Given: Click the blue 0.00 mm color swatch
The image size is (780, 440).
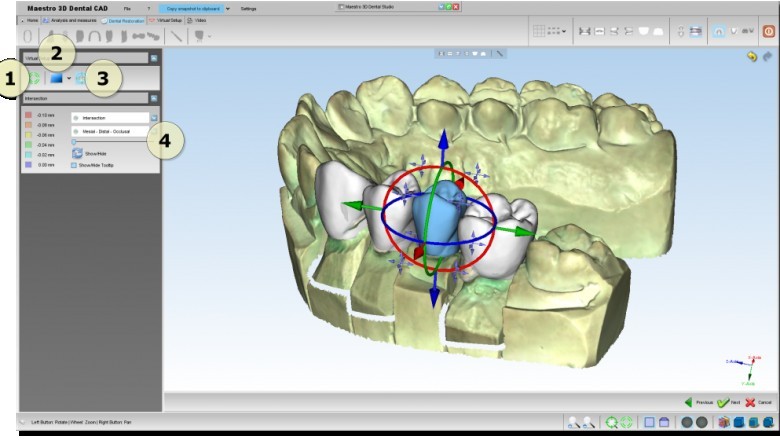Looking at the screenshot, I should click(28, 165).
